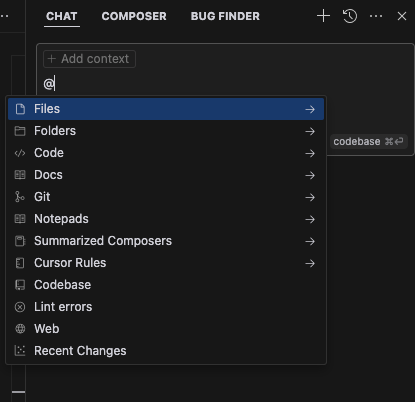The image size is (415, 402).
Task: Click in the chat input field
Action: click(227, 83)
